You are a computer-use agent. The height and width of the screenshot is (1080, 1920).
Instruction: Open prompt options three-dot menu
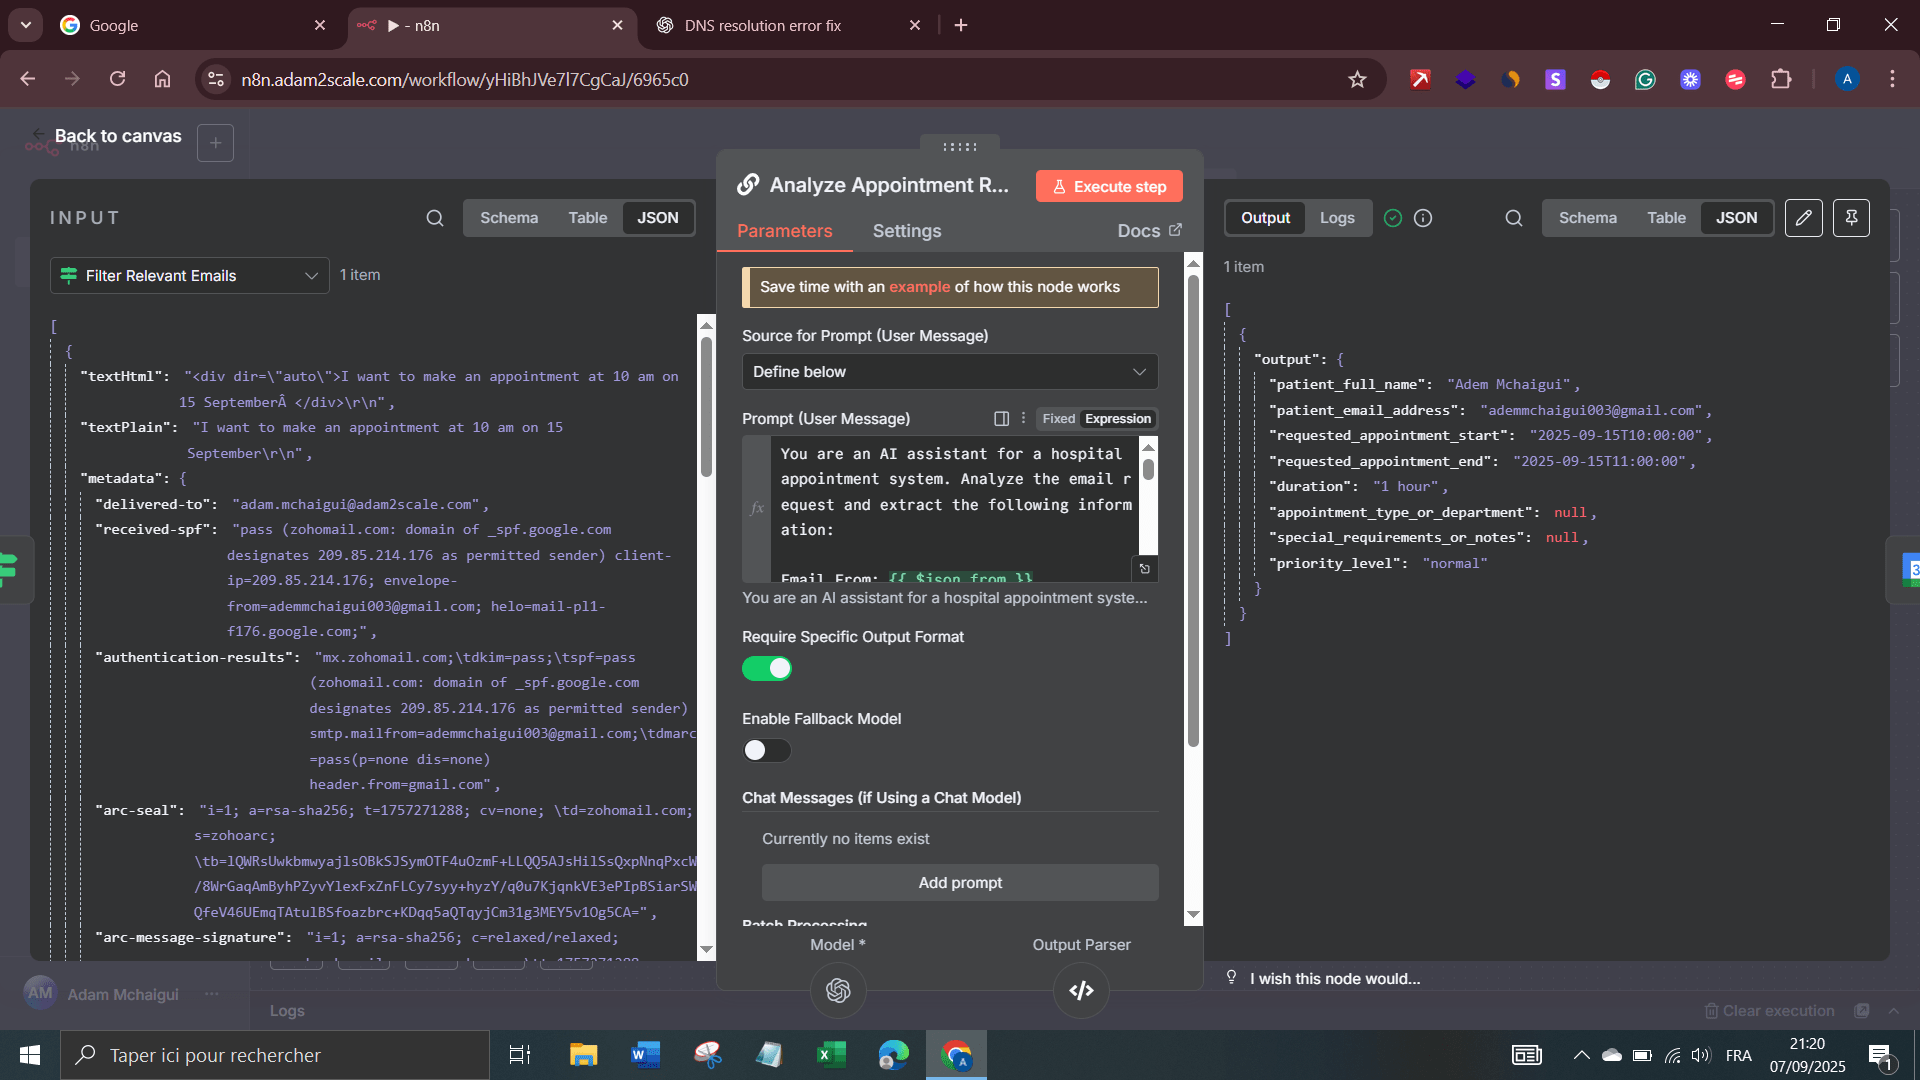click(1023, 418)
